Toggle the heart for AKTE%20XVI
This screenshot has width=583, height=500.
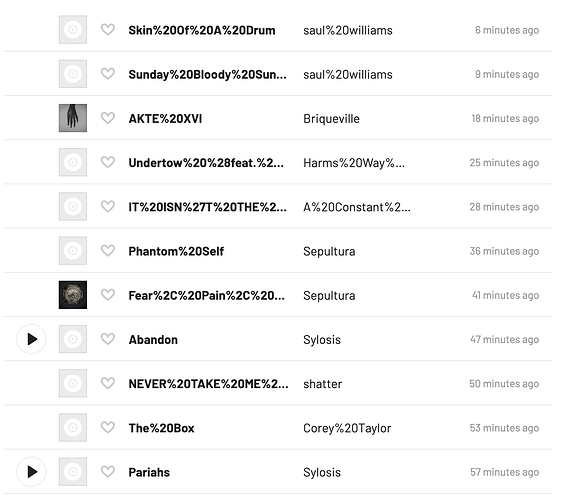pyautogui.click(x=108, y=118)
